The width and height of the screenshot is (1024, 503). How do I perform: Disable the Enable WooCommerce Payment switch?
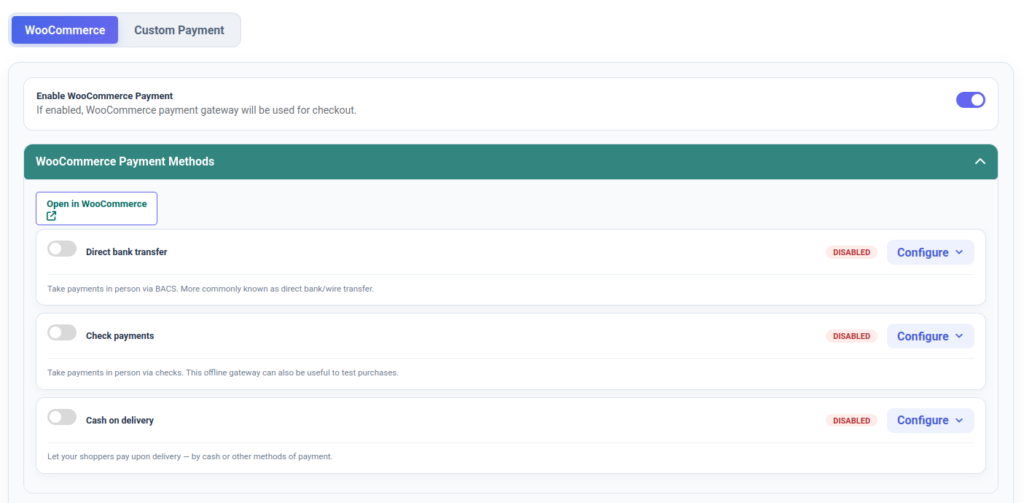(970, 100)
